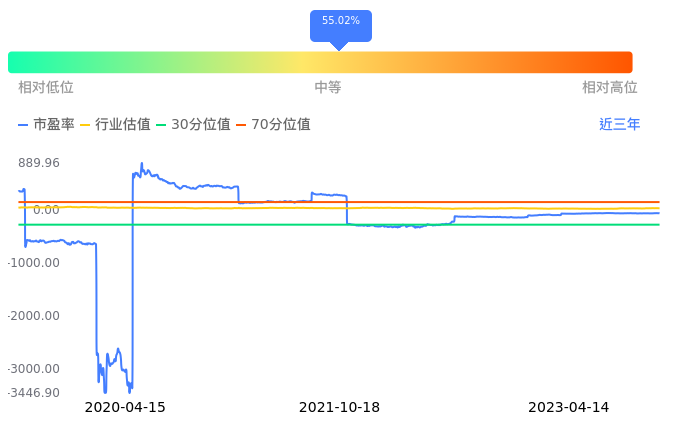Click the green-to-orange valuation gradient bar
Screen dimensions: 686x442
coord(320,62)
